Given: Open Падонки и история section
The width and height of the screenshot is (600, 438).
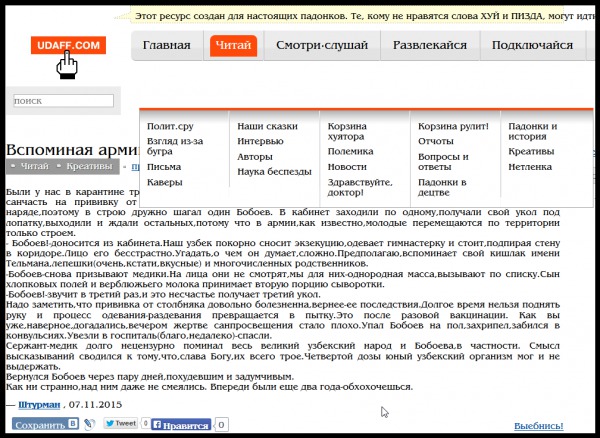Looking at the screenshot, I should coord(532,131).
